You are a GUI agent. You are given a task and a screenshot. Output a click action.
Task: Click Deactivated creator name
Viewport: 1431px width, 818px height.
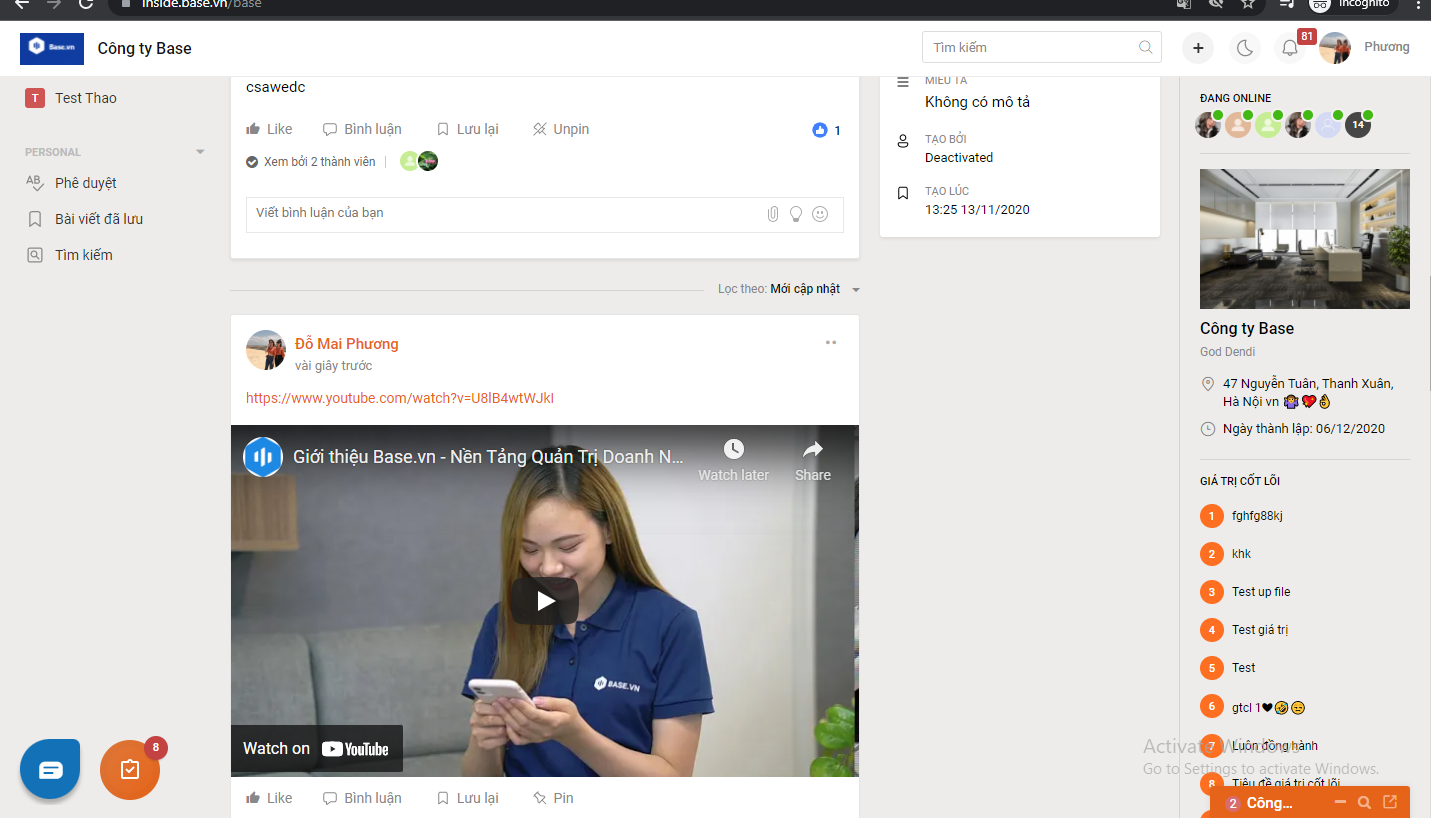(x=959, y=158)
